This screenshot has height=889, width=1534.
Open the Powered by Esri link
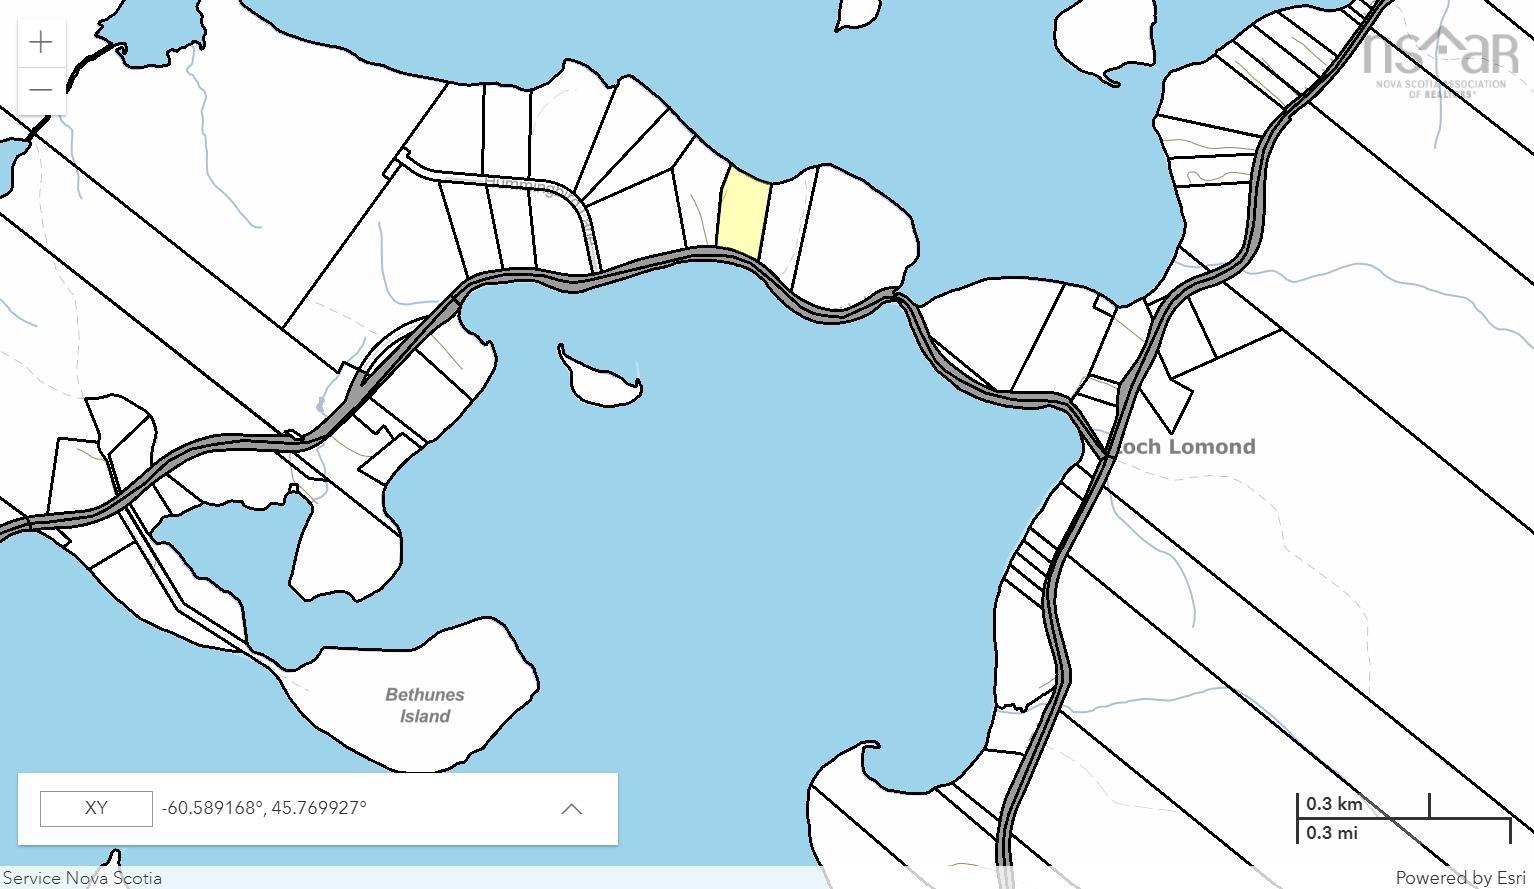(x=1460, y=878)
